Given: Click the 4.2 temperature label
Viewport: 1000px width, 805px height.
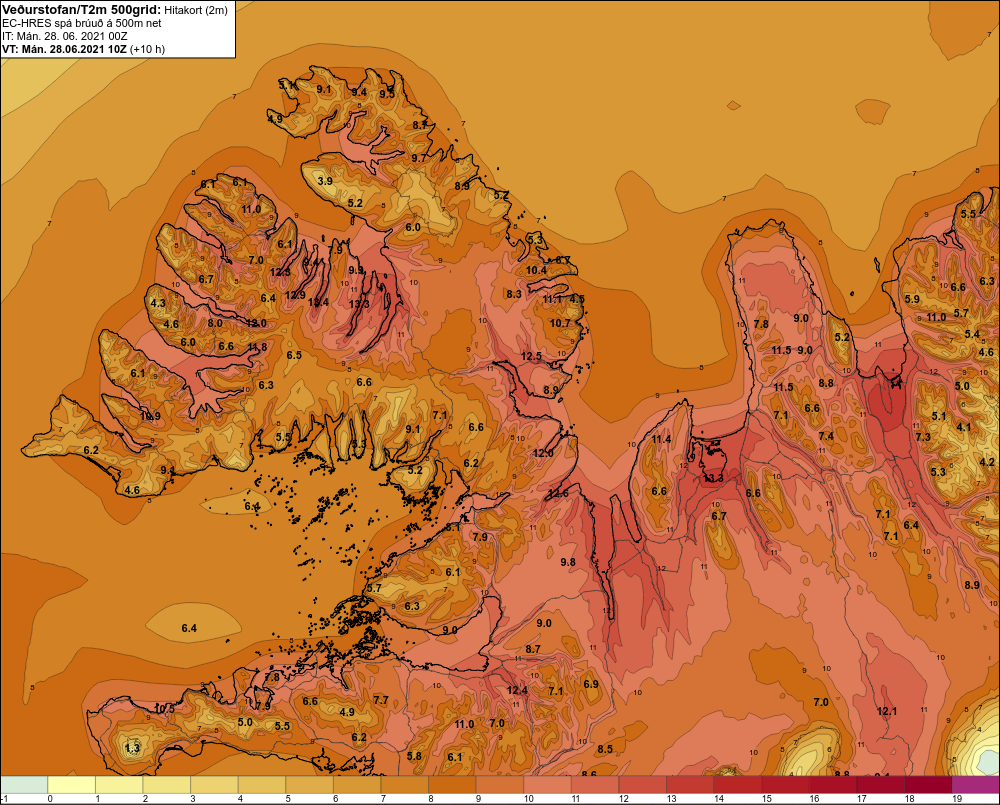Looking at the screenshot, I should tap(987, 462).
